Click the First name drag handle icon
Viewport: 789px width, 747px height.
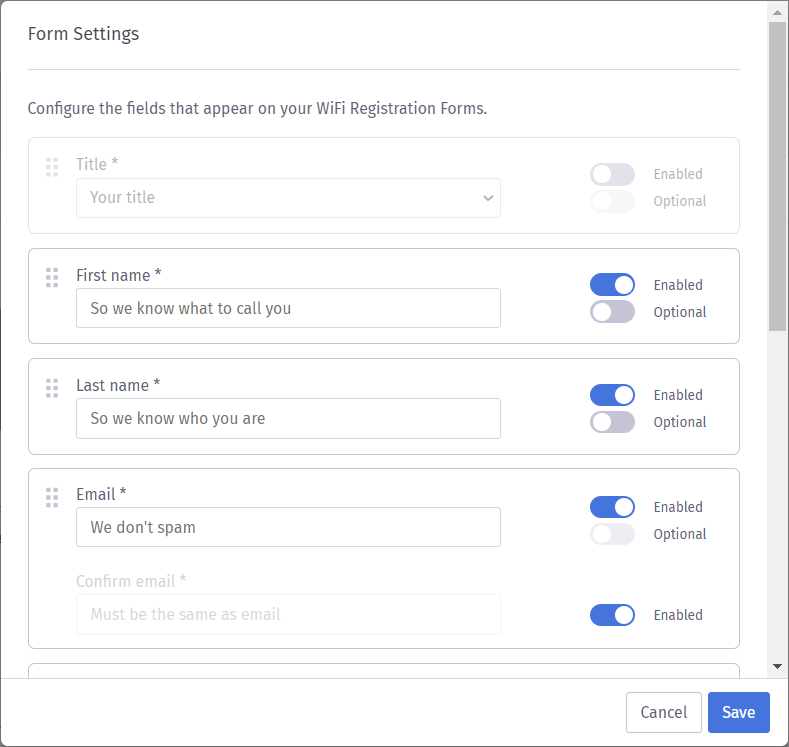(52, 278)
